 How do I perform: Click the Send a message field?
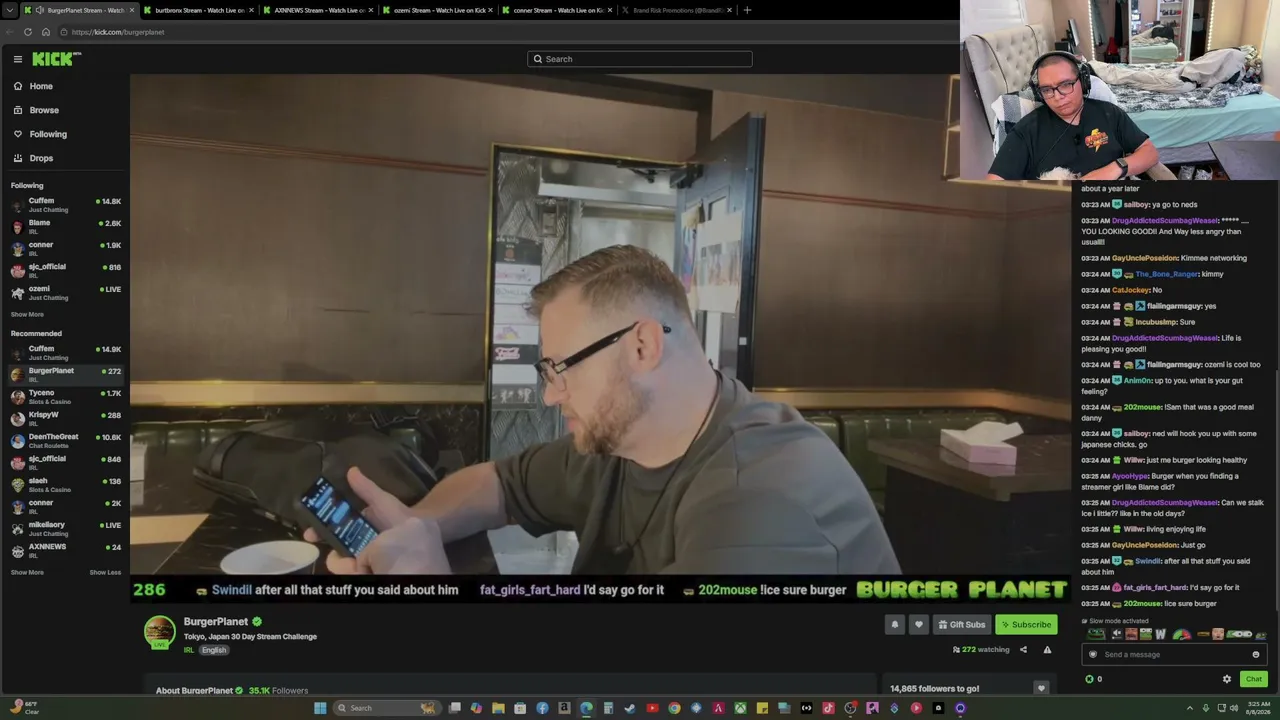tap(1174, 655)
